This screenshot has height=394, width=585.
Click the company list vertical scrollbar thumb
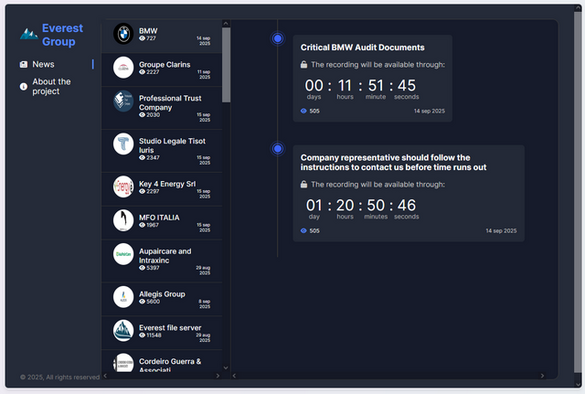pos(226,65)
